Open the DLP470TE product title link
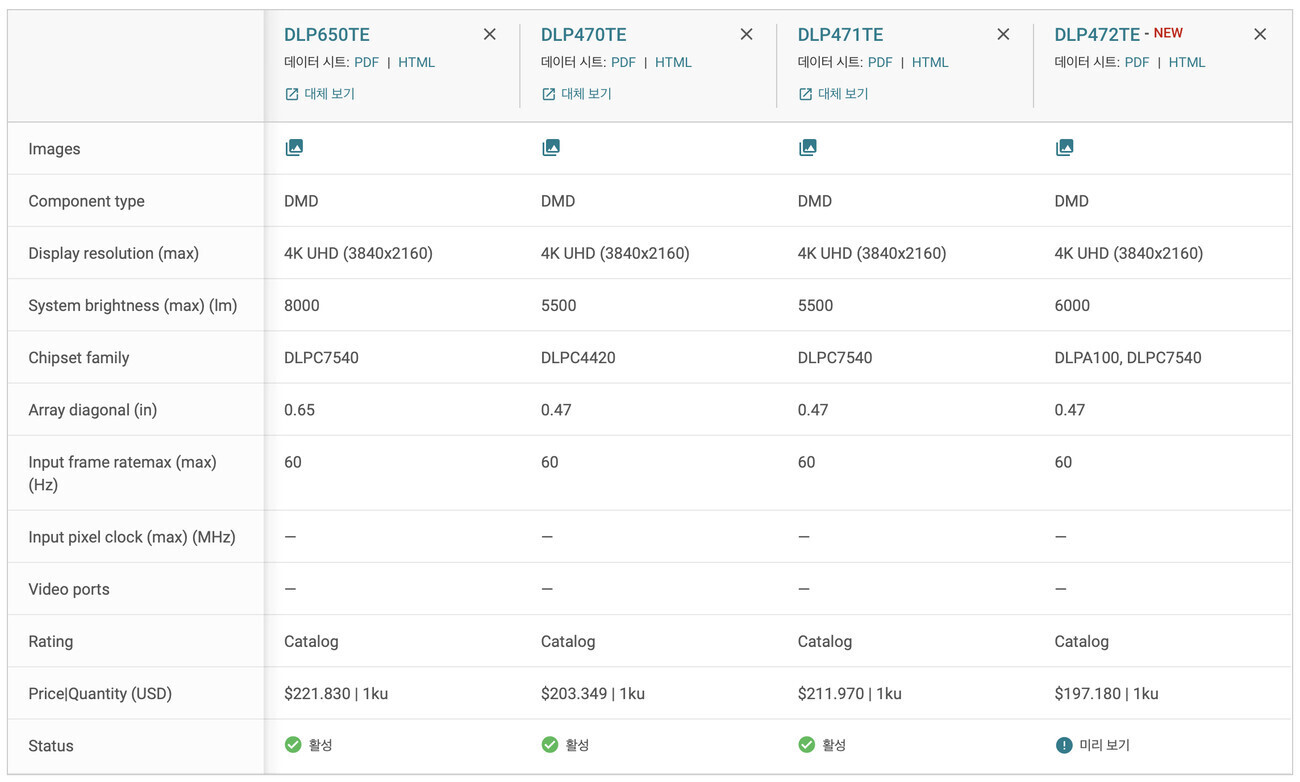Screen dimensions: 1300x782 point(584,35)
